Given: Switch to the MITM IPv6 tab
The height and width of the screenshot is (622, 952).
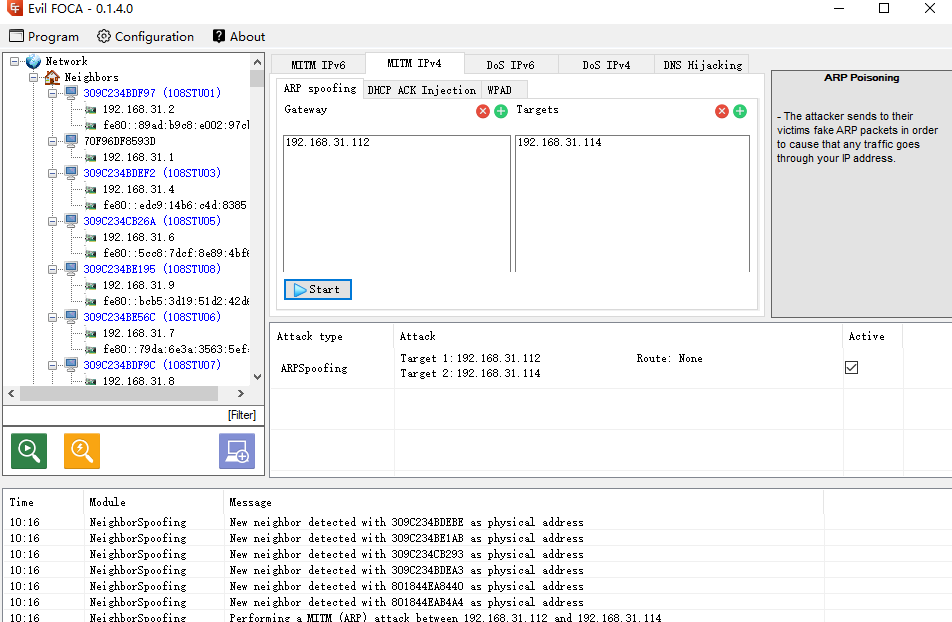Looking at the screenshot, I should coord(318,64).
